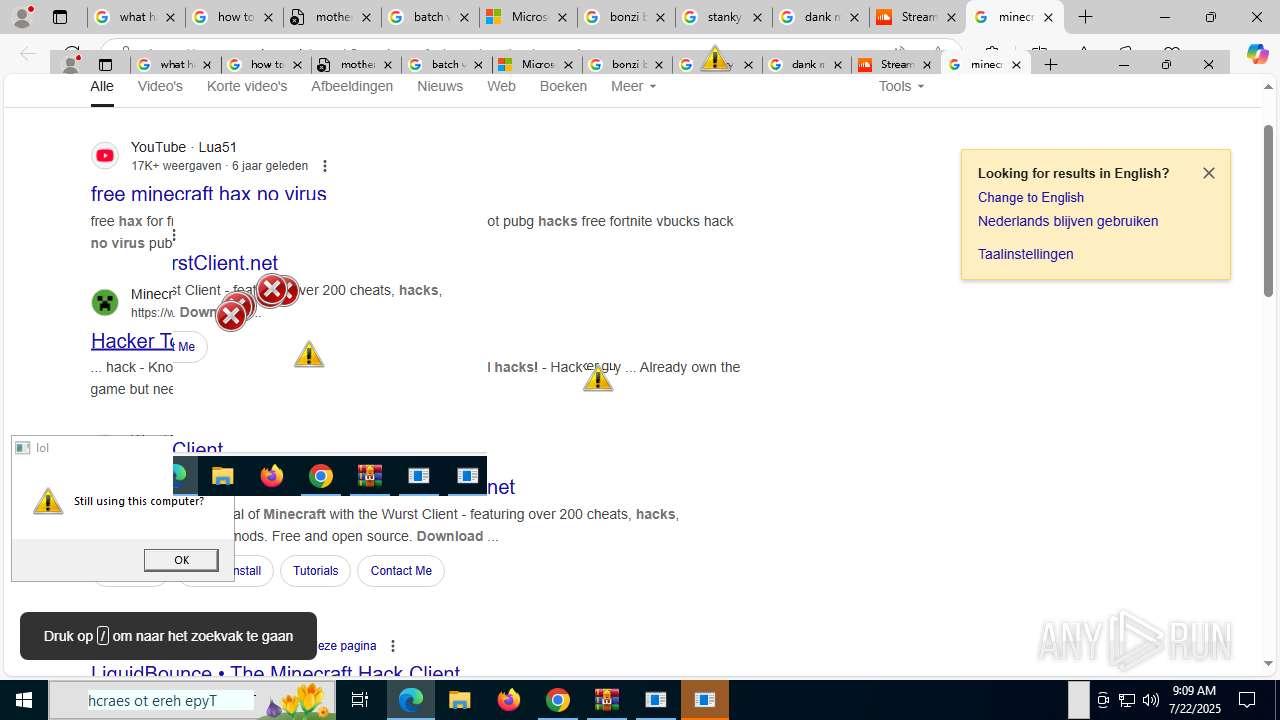
Task: Expand the Tools dropdown
Action: pyautogui.click(x=901, y=86)
